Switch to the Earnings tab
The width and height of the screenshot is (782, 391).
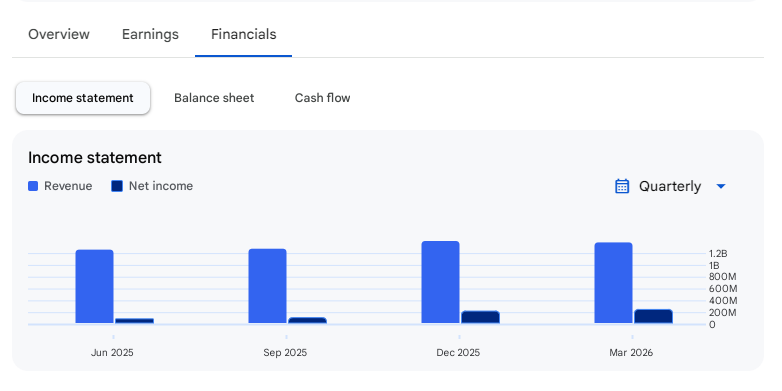(x=150, y=34)
